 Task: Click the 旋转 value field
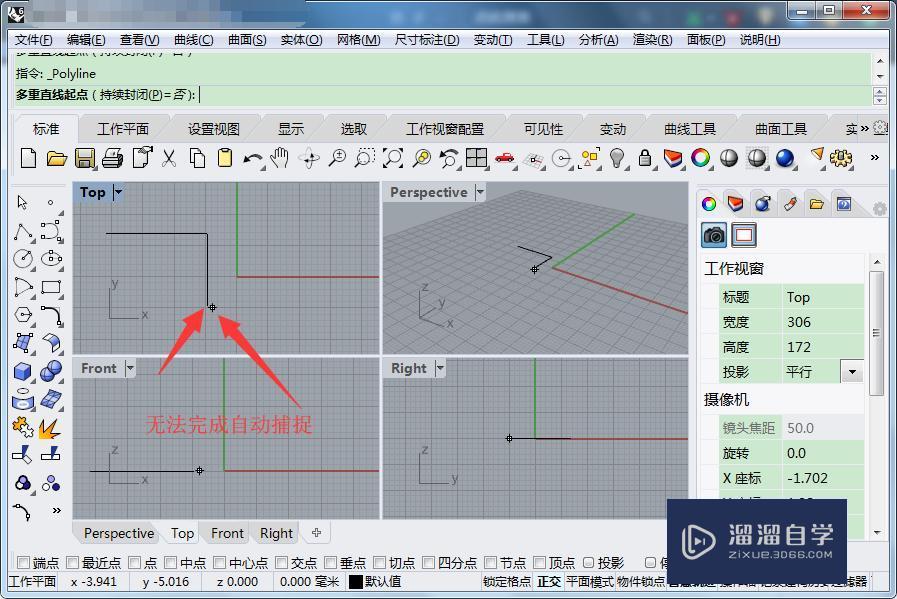click(x=823, y=453)
